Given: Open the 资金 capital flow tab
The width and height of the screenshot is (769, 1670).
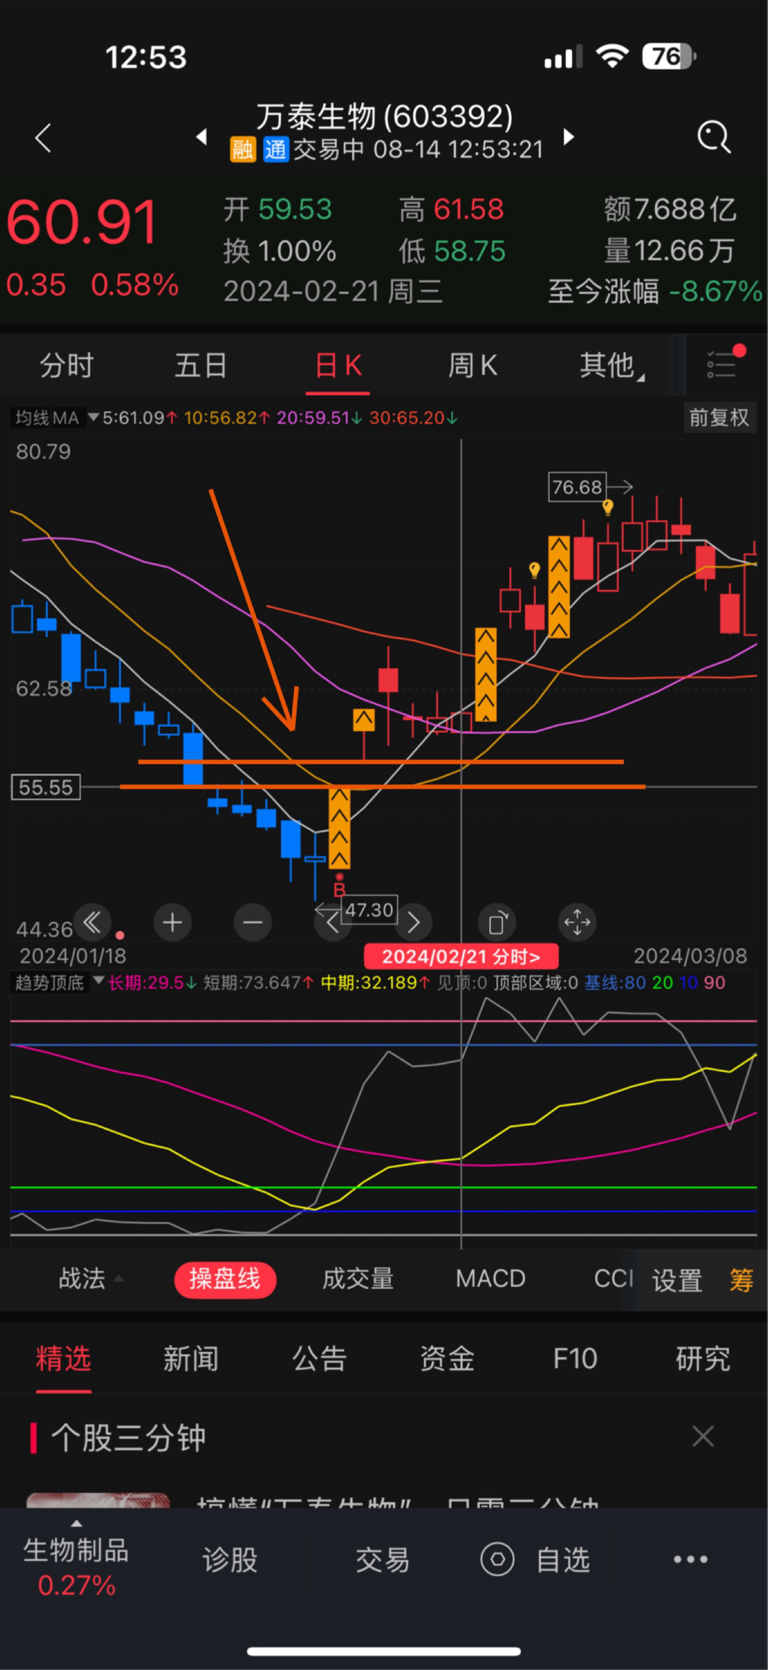Looking at the screenshot, I should (x=447, y=1358).
